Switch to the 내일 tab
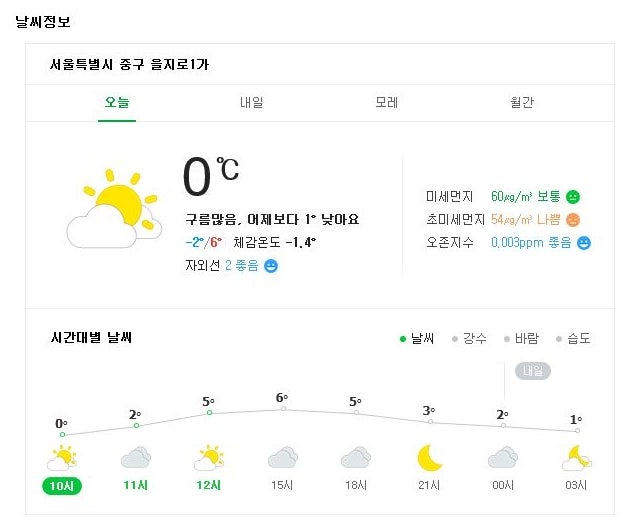640x527 pixels. (x=251, y=102)
